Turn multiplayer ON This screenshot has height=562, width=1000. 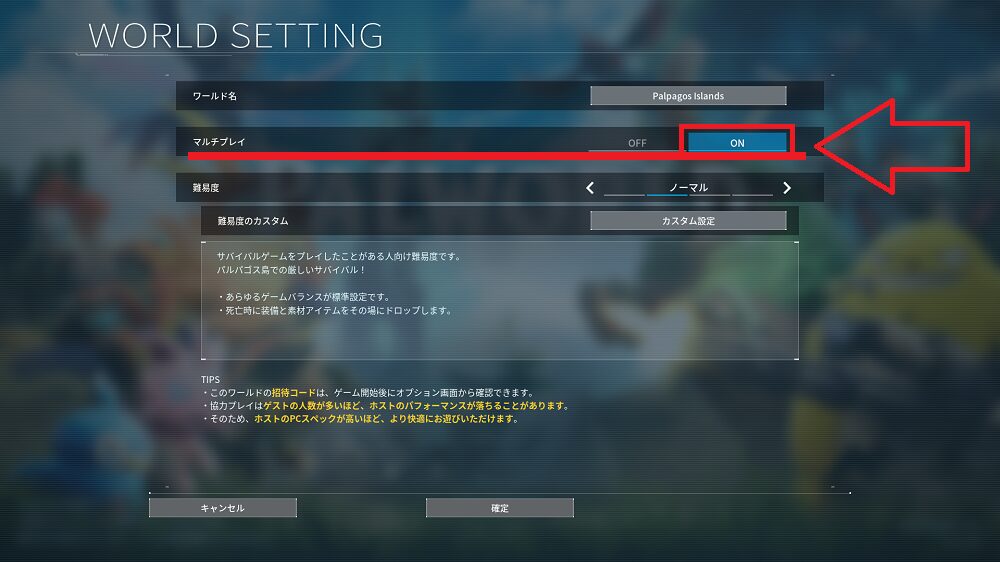(737, 142)
